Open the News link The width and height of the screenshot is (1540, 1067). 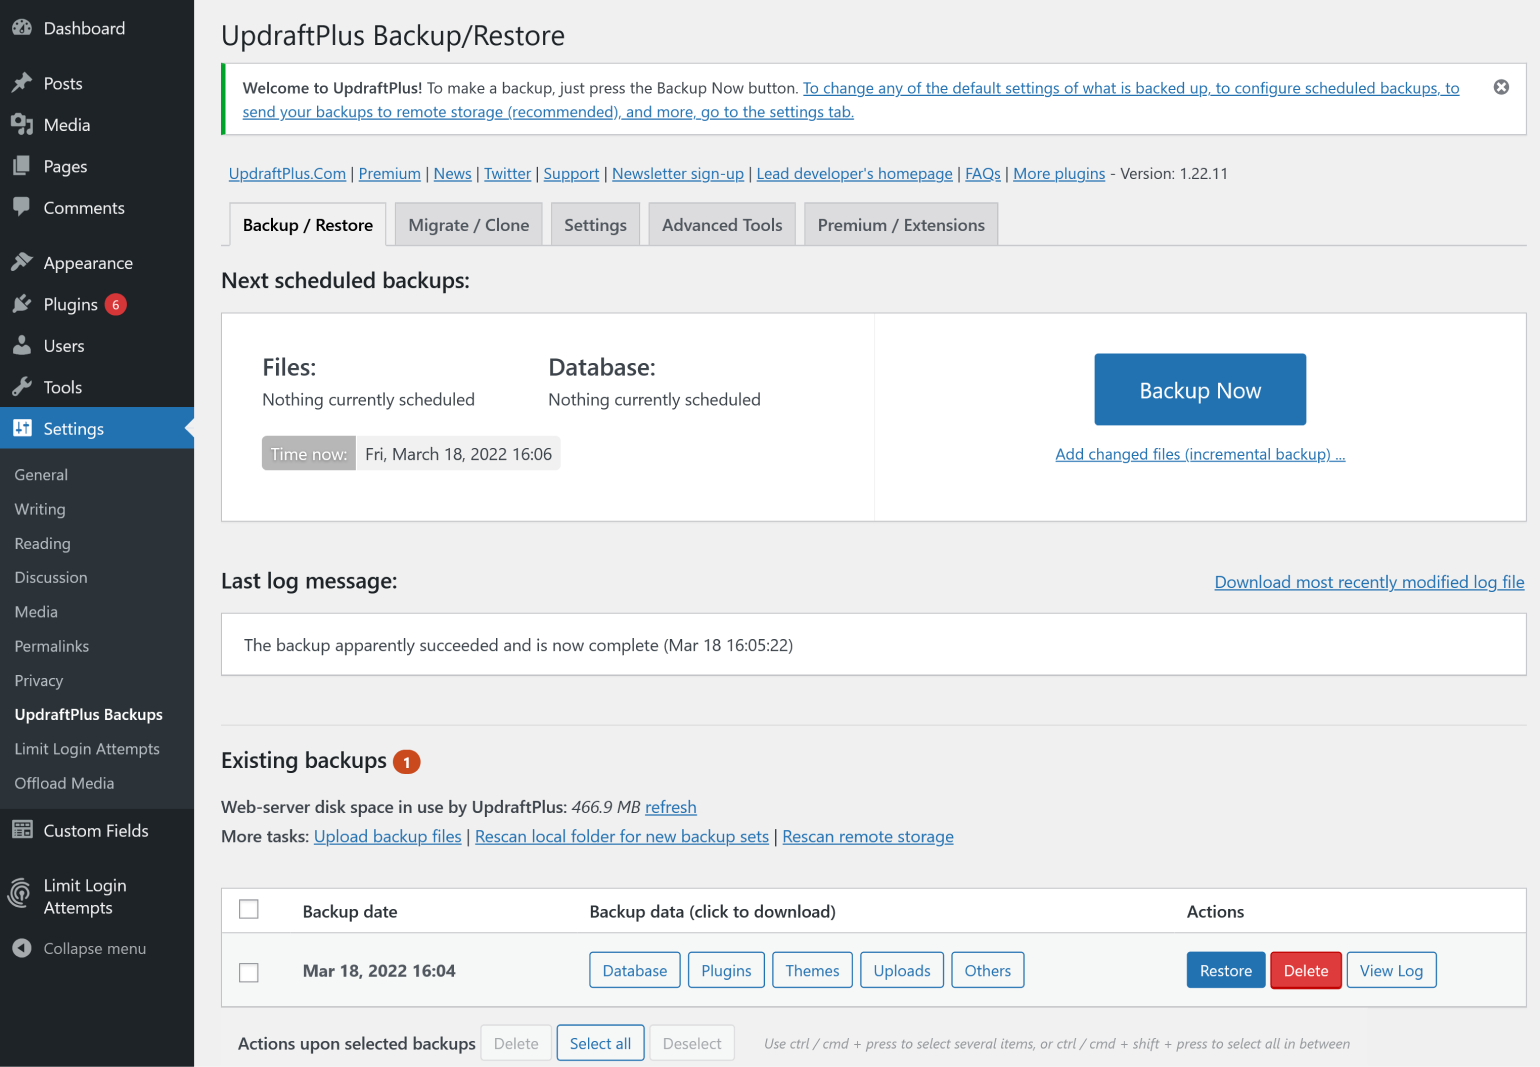(x=452, y=173)
